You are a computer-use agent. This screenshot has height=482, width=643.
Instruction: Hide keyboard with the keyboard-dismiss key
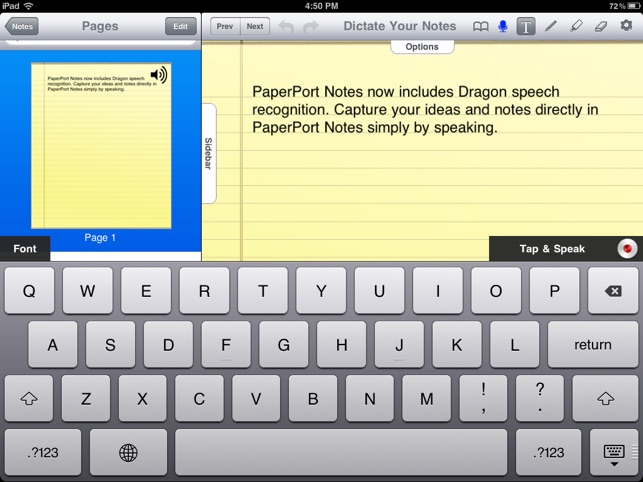pos(614,452)
